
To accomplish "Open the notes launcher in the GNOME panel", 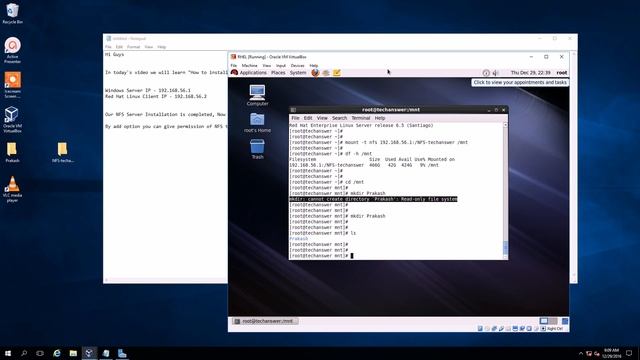I will tap(337, 73).
